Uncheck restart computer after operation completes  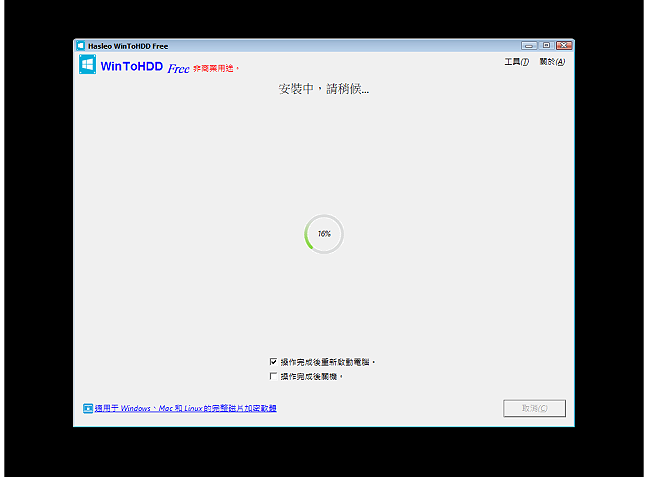273,362
